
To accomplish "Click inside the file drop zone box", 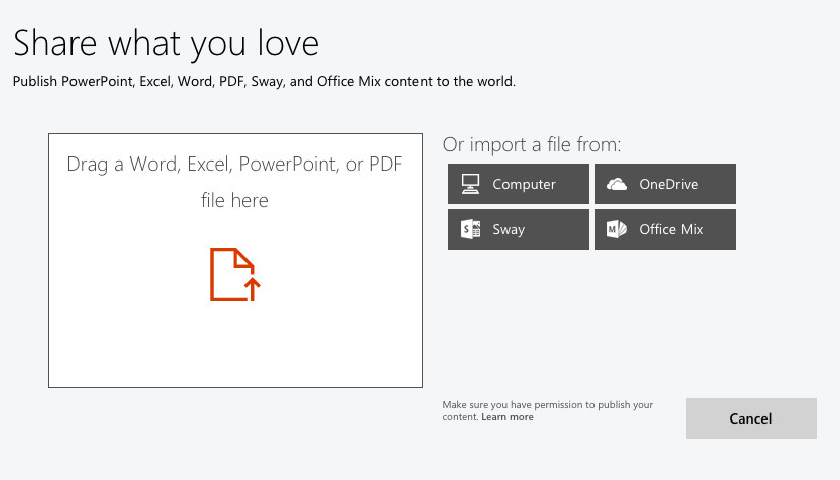I will click(235, 260).
